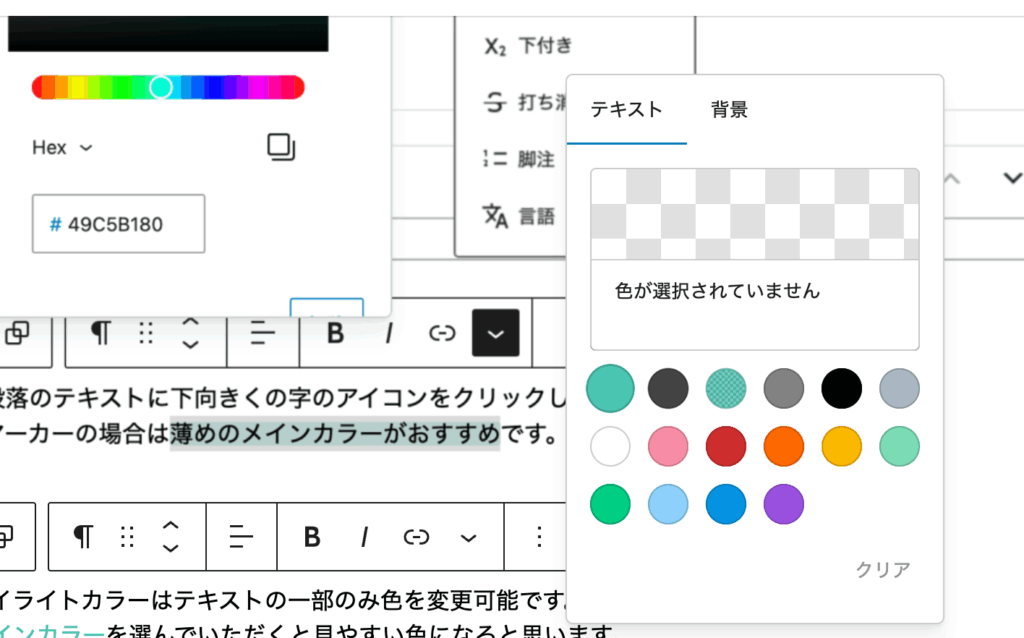The image size is (1024, 638).
Task: Open the Hex color format dropdown
Action: tap(62, 148)
